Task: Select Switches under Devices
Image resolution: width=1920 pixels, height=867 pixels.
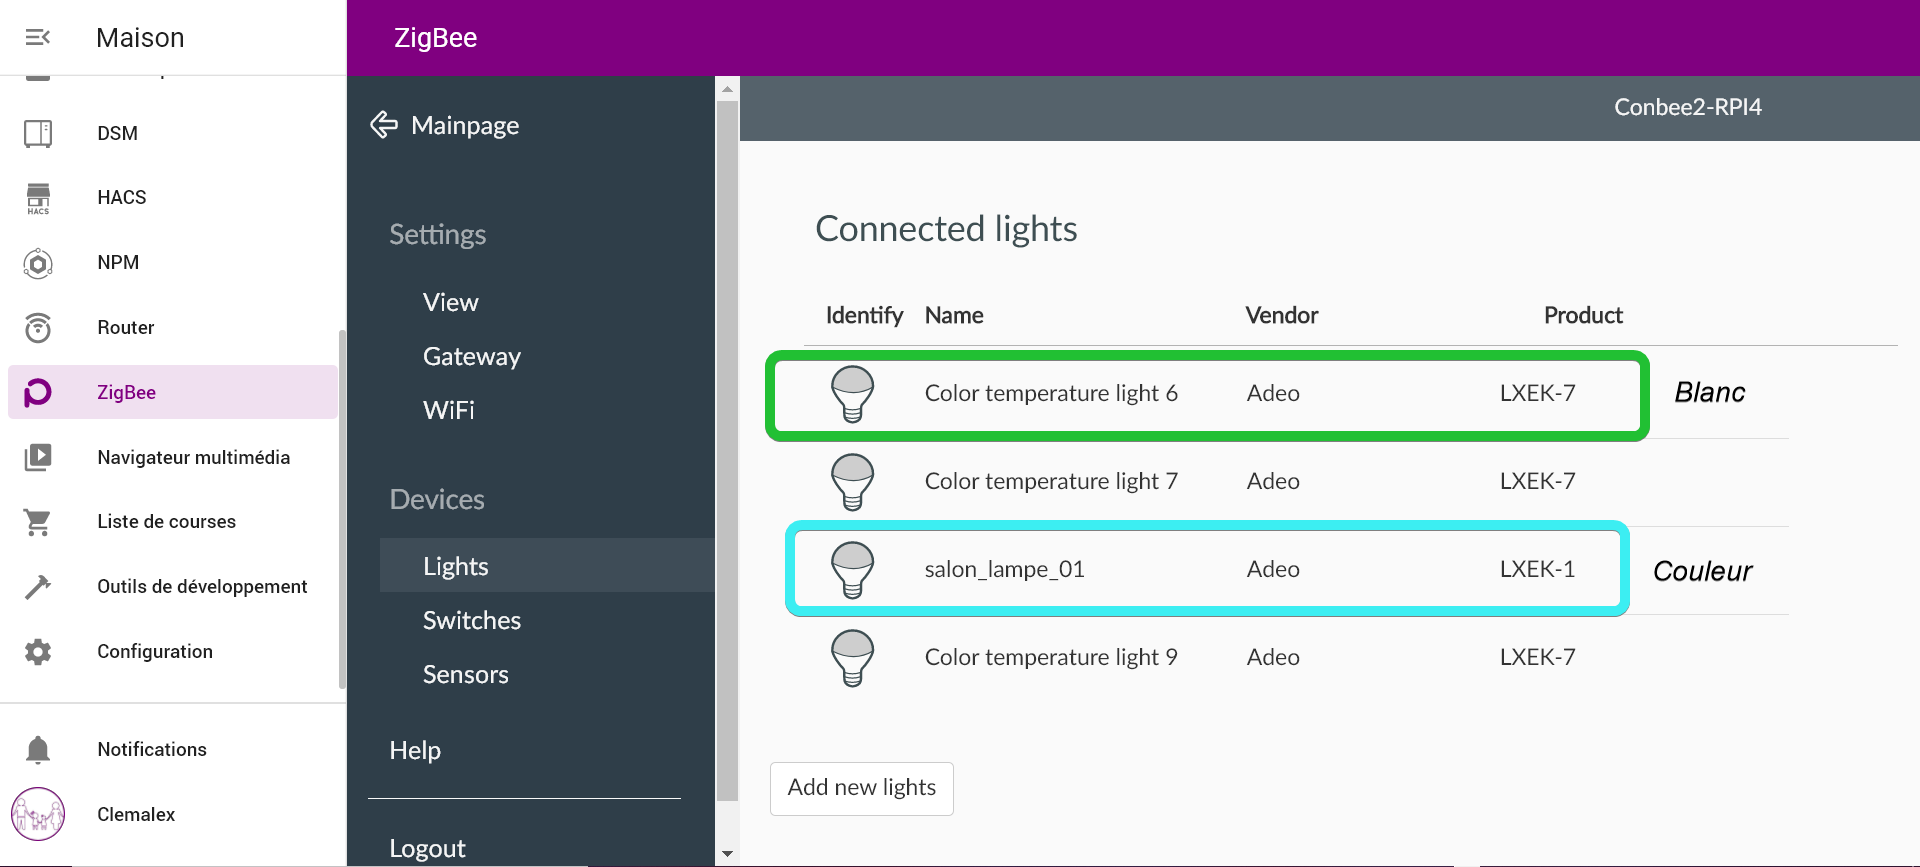Action: pos(471,620)
